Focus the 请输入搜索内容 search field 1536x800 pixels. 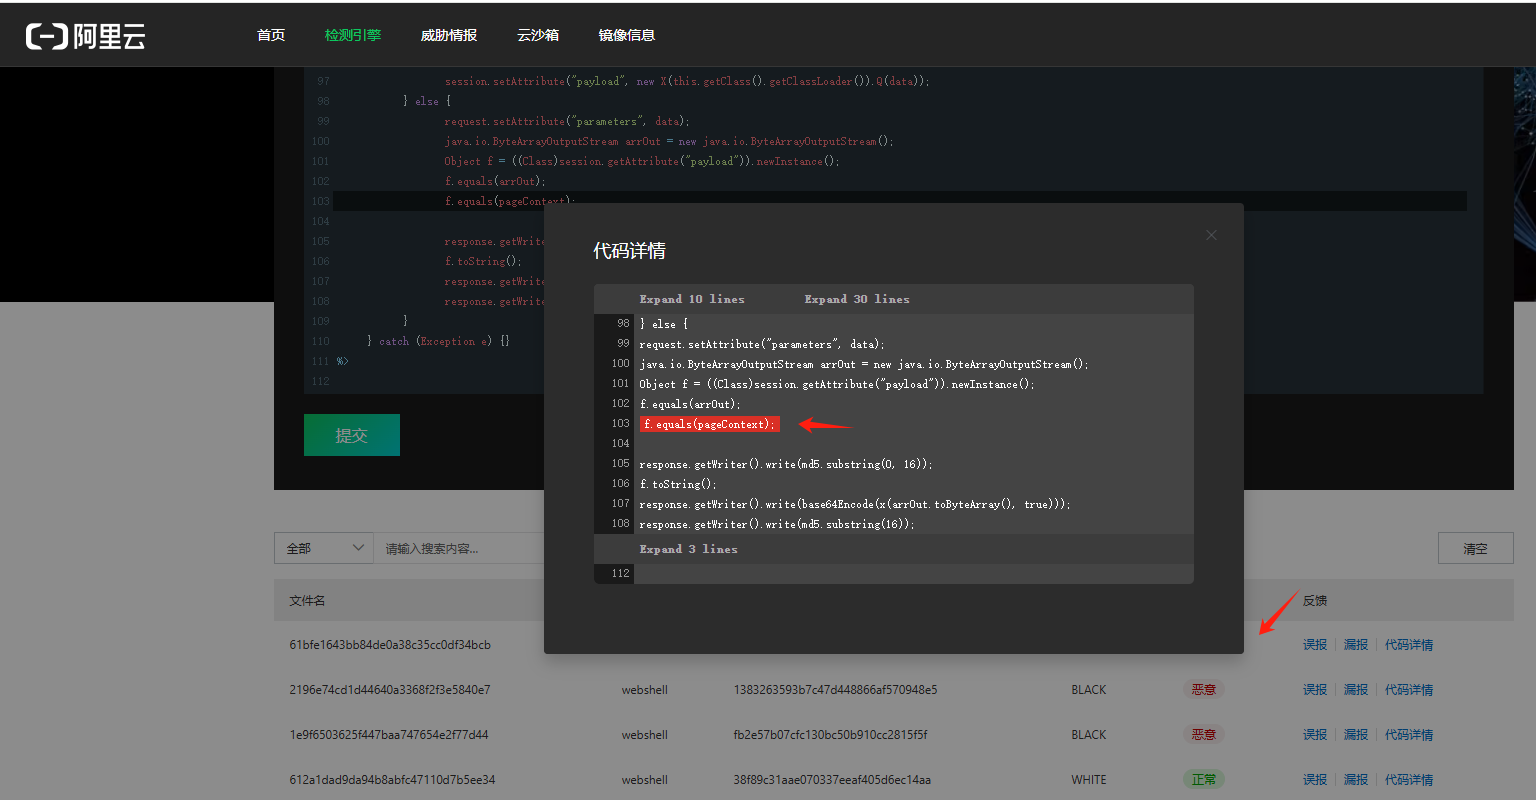tap(460, 548)
